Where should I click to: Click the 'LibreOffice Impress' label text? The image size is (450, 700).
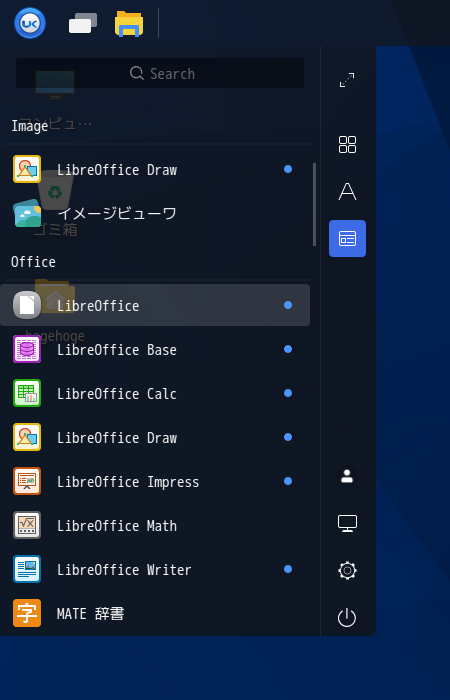pos(128,482)
